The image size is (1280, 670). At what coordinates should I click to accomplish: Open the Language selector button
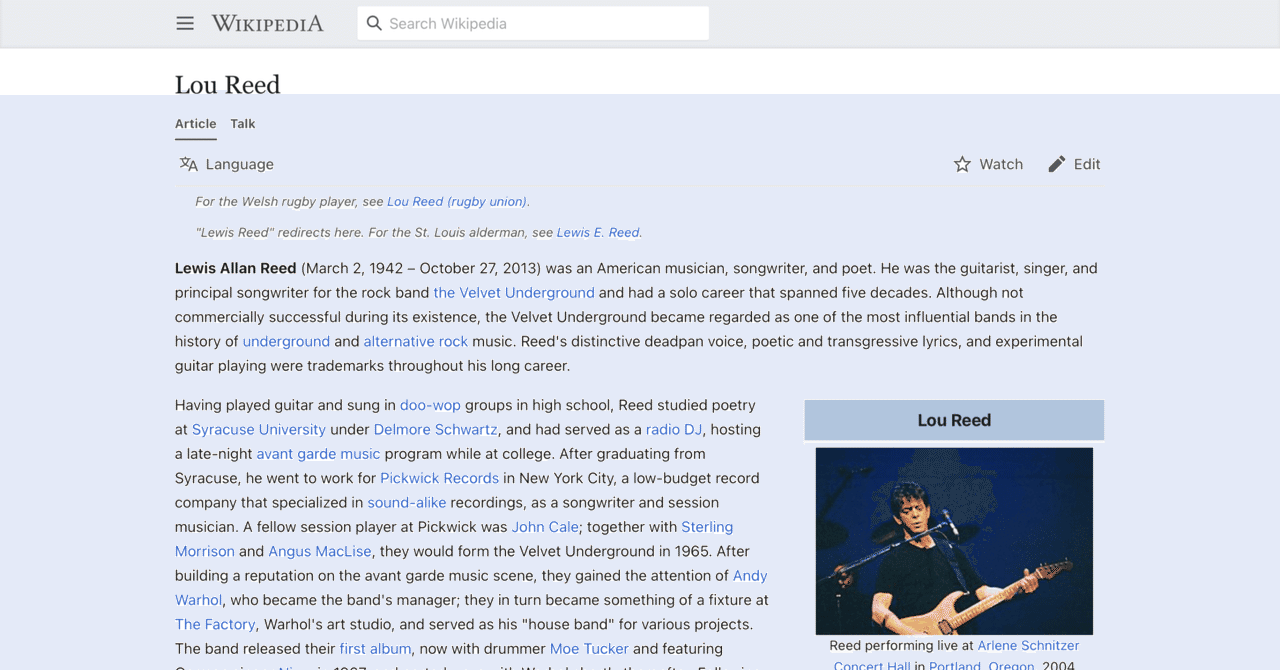click(x=226, y=164)
